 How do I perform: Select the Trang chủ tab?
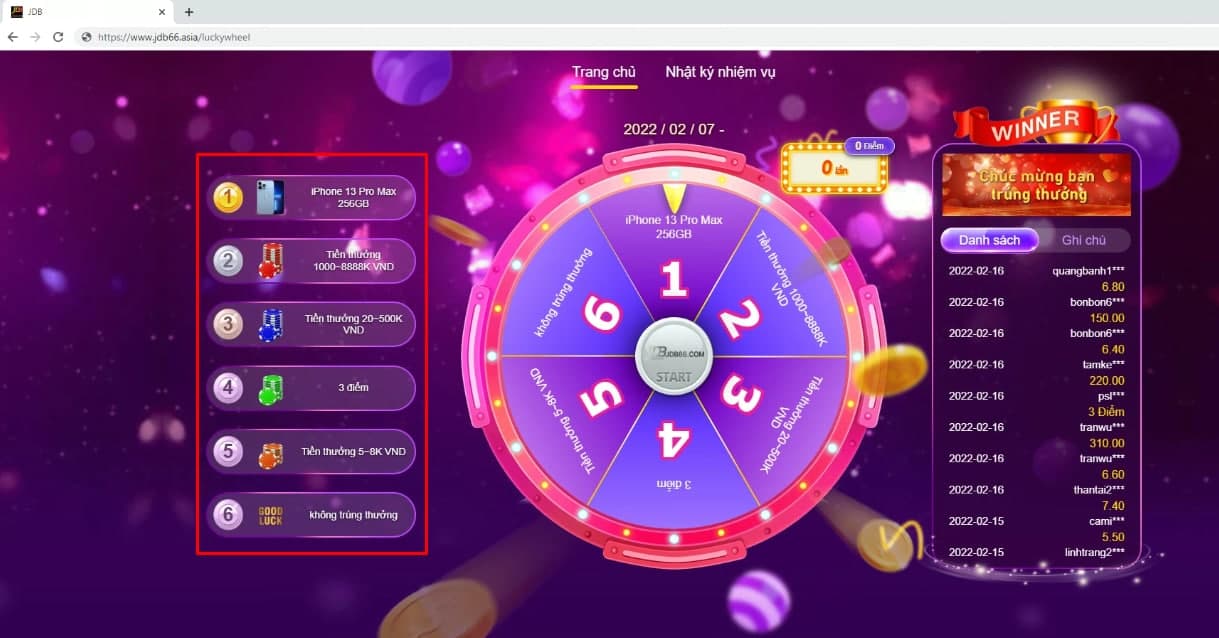[x=604, y=72]
